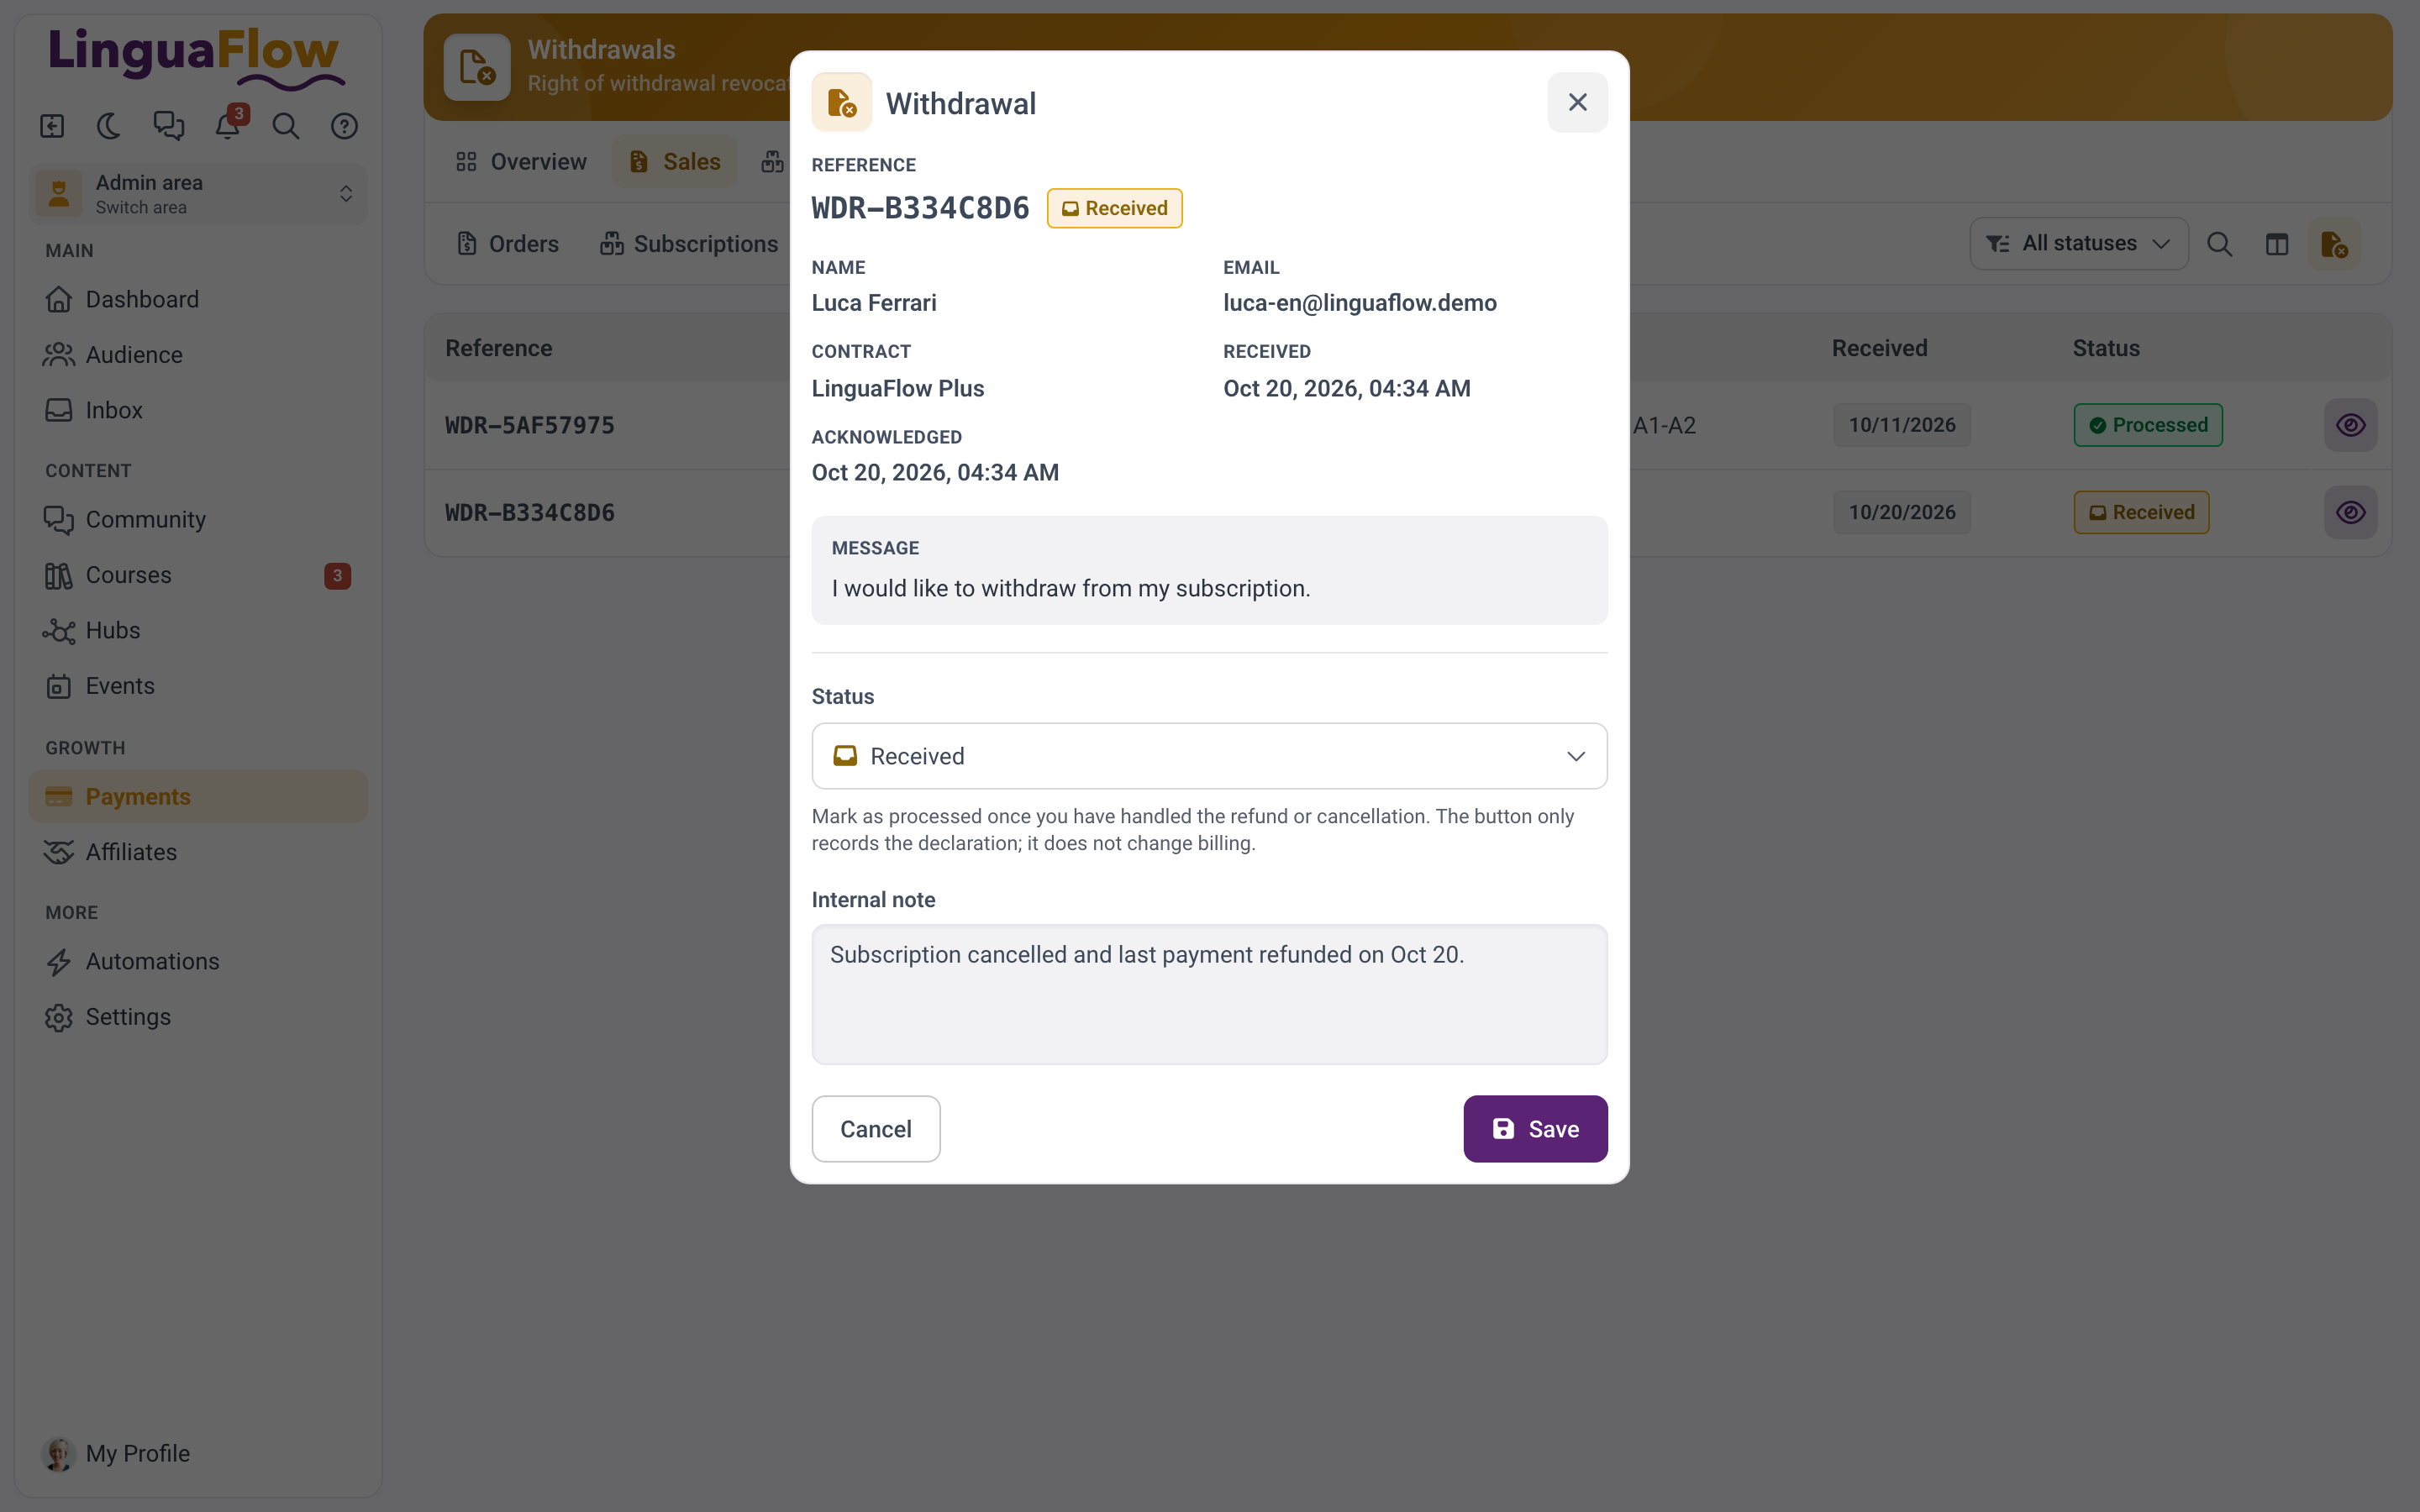Save the withdrawal changes

[1535, 1129]
